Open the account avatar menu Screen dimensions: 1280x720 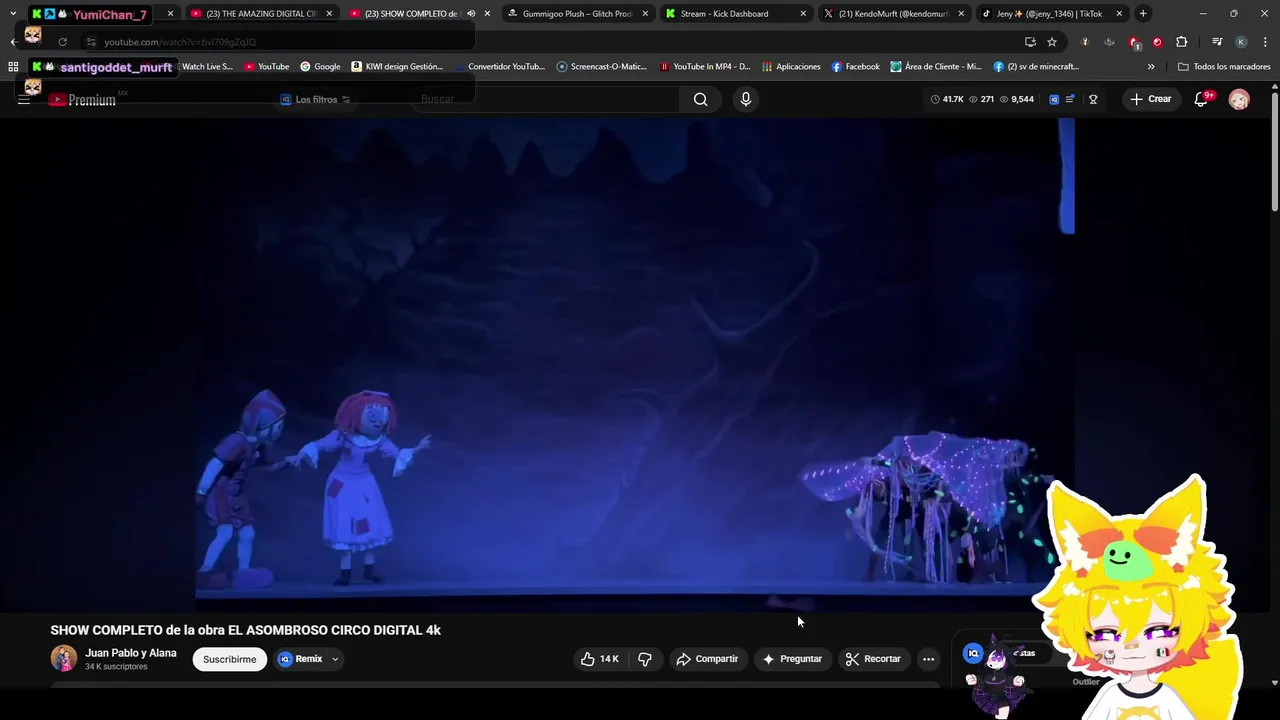1239,99
